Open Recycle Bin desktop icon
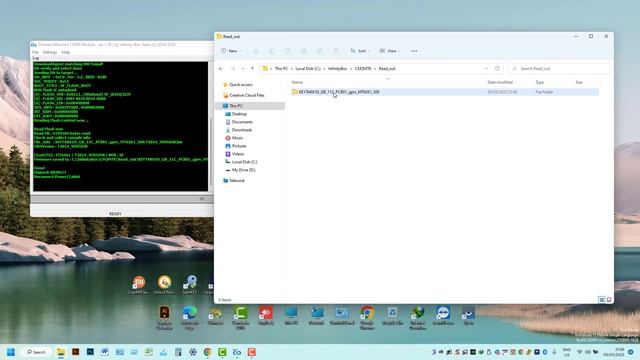This screenshot has width=640, height=360. (x=392, y=313)
